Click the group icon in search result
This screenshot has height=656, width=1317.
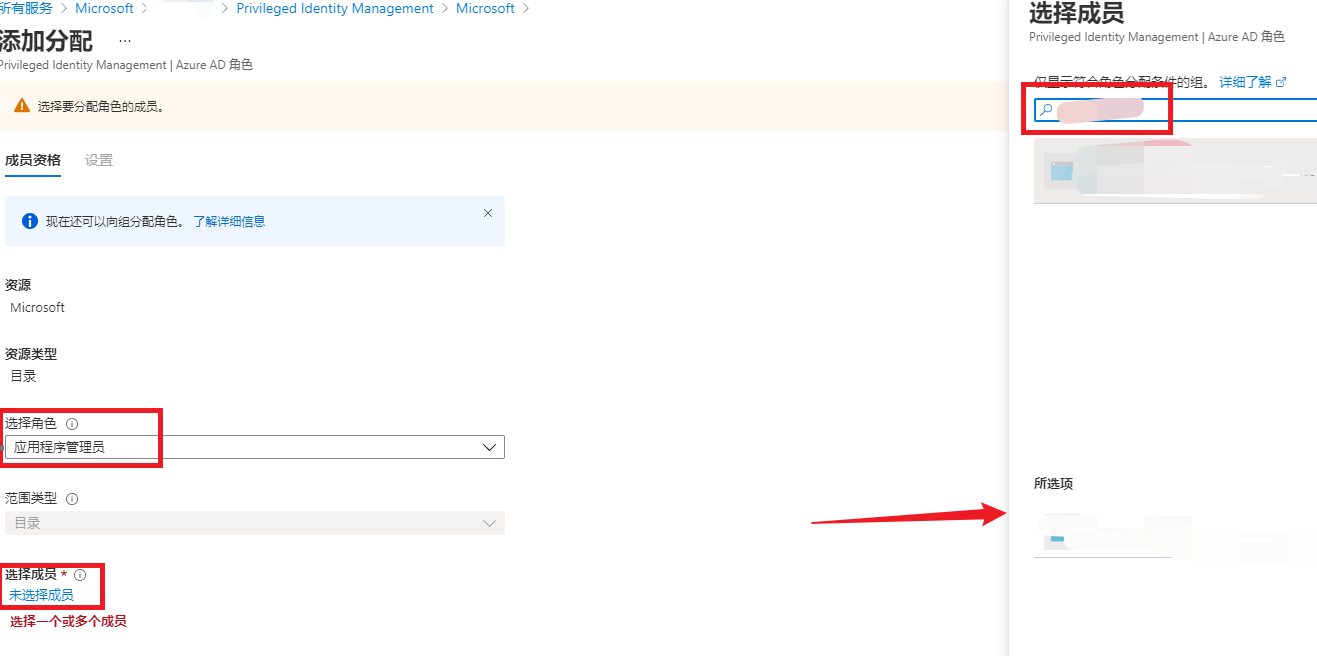1061,171
